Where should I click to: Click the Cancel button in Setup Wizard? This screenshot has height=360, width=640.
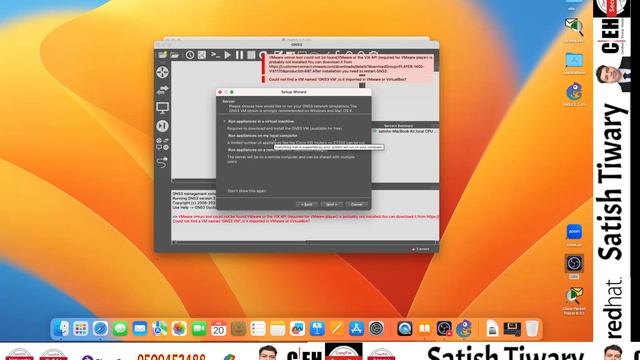(356, 204)
